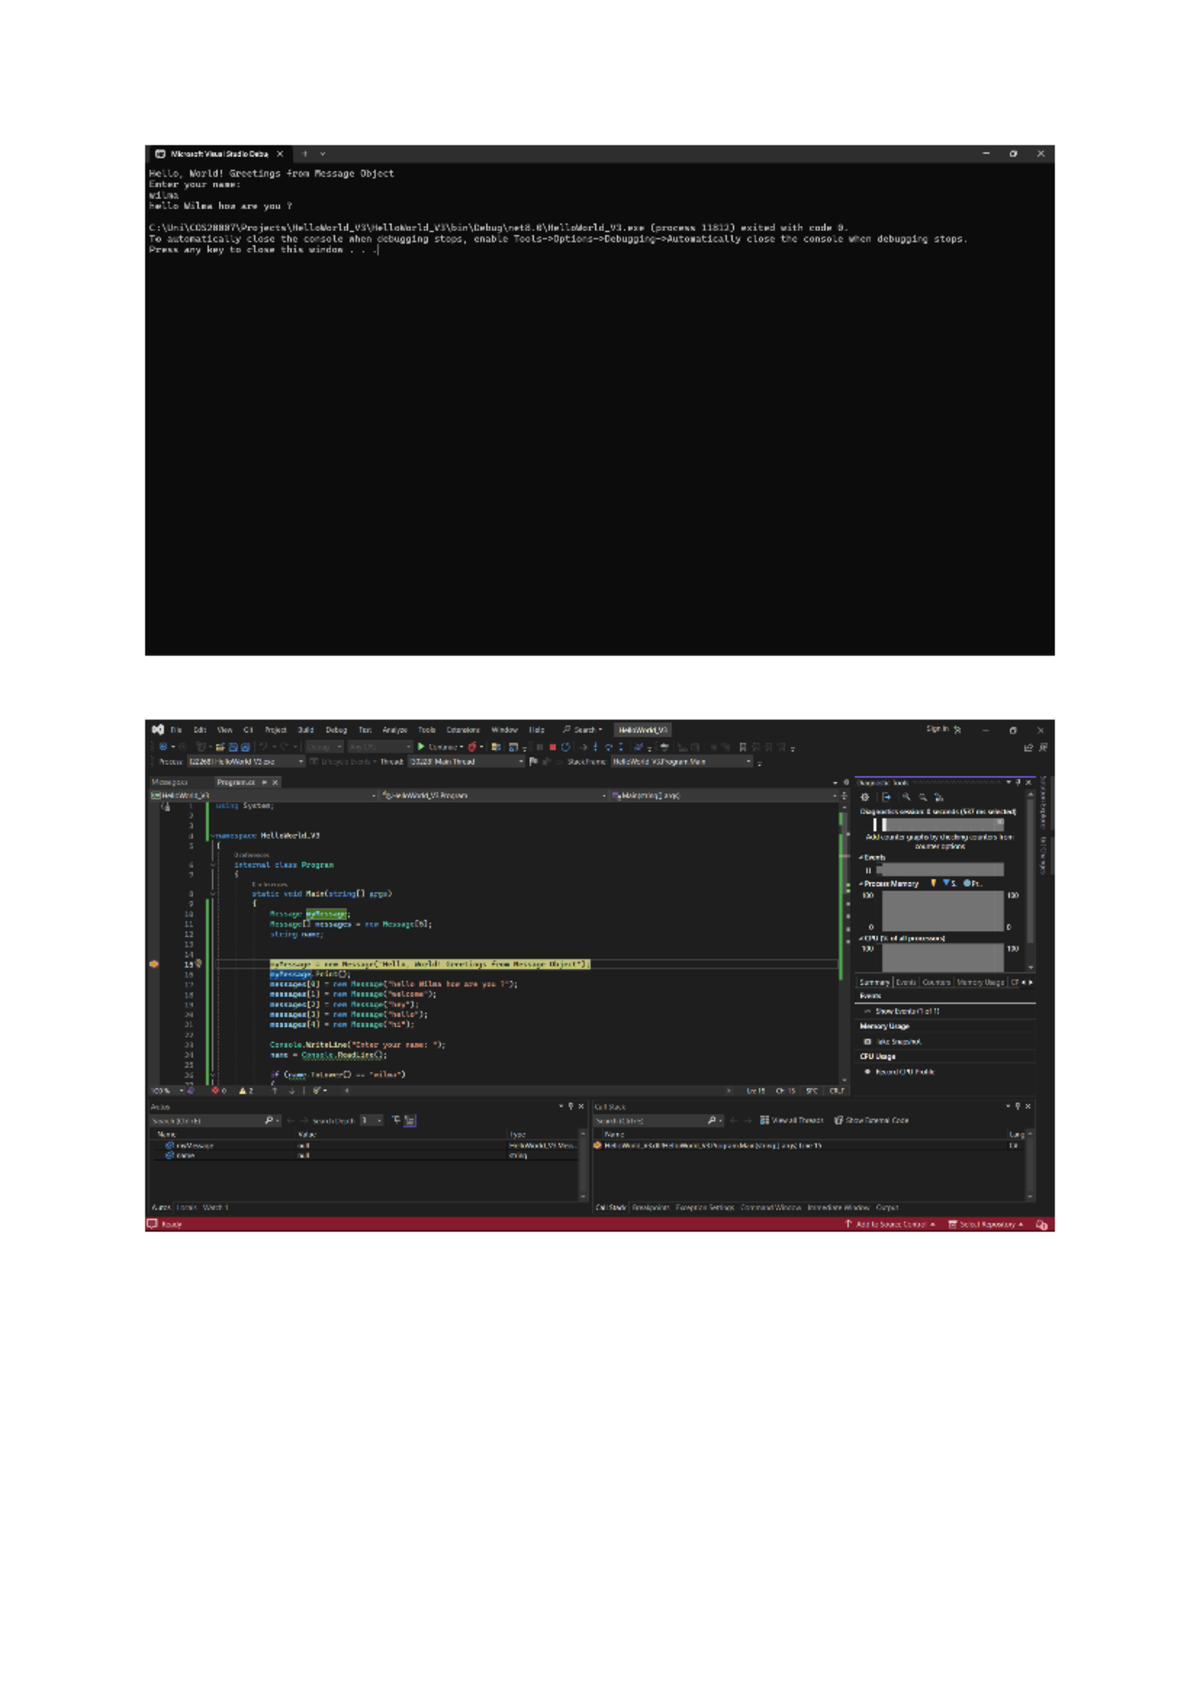Open the File menu in Visual Studio
The image size is (1200, 1696).
[176, 729]
